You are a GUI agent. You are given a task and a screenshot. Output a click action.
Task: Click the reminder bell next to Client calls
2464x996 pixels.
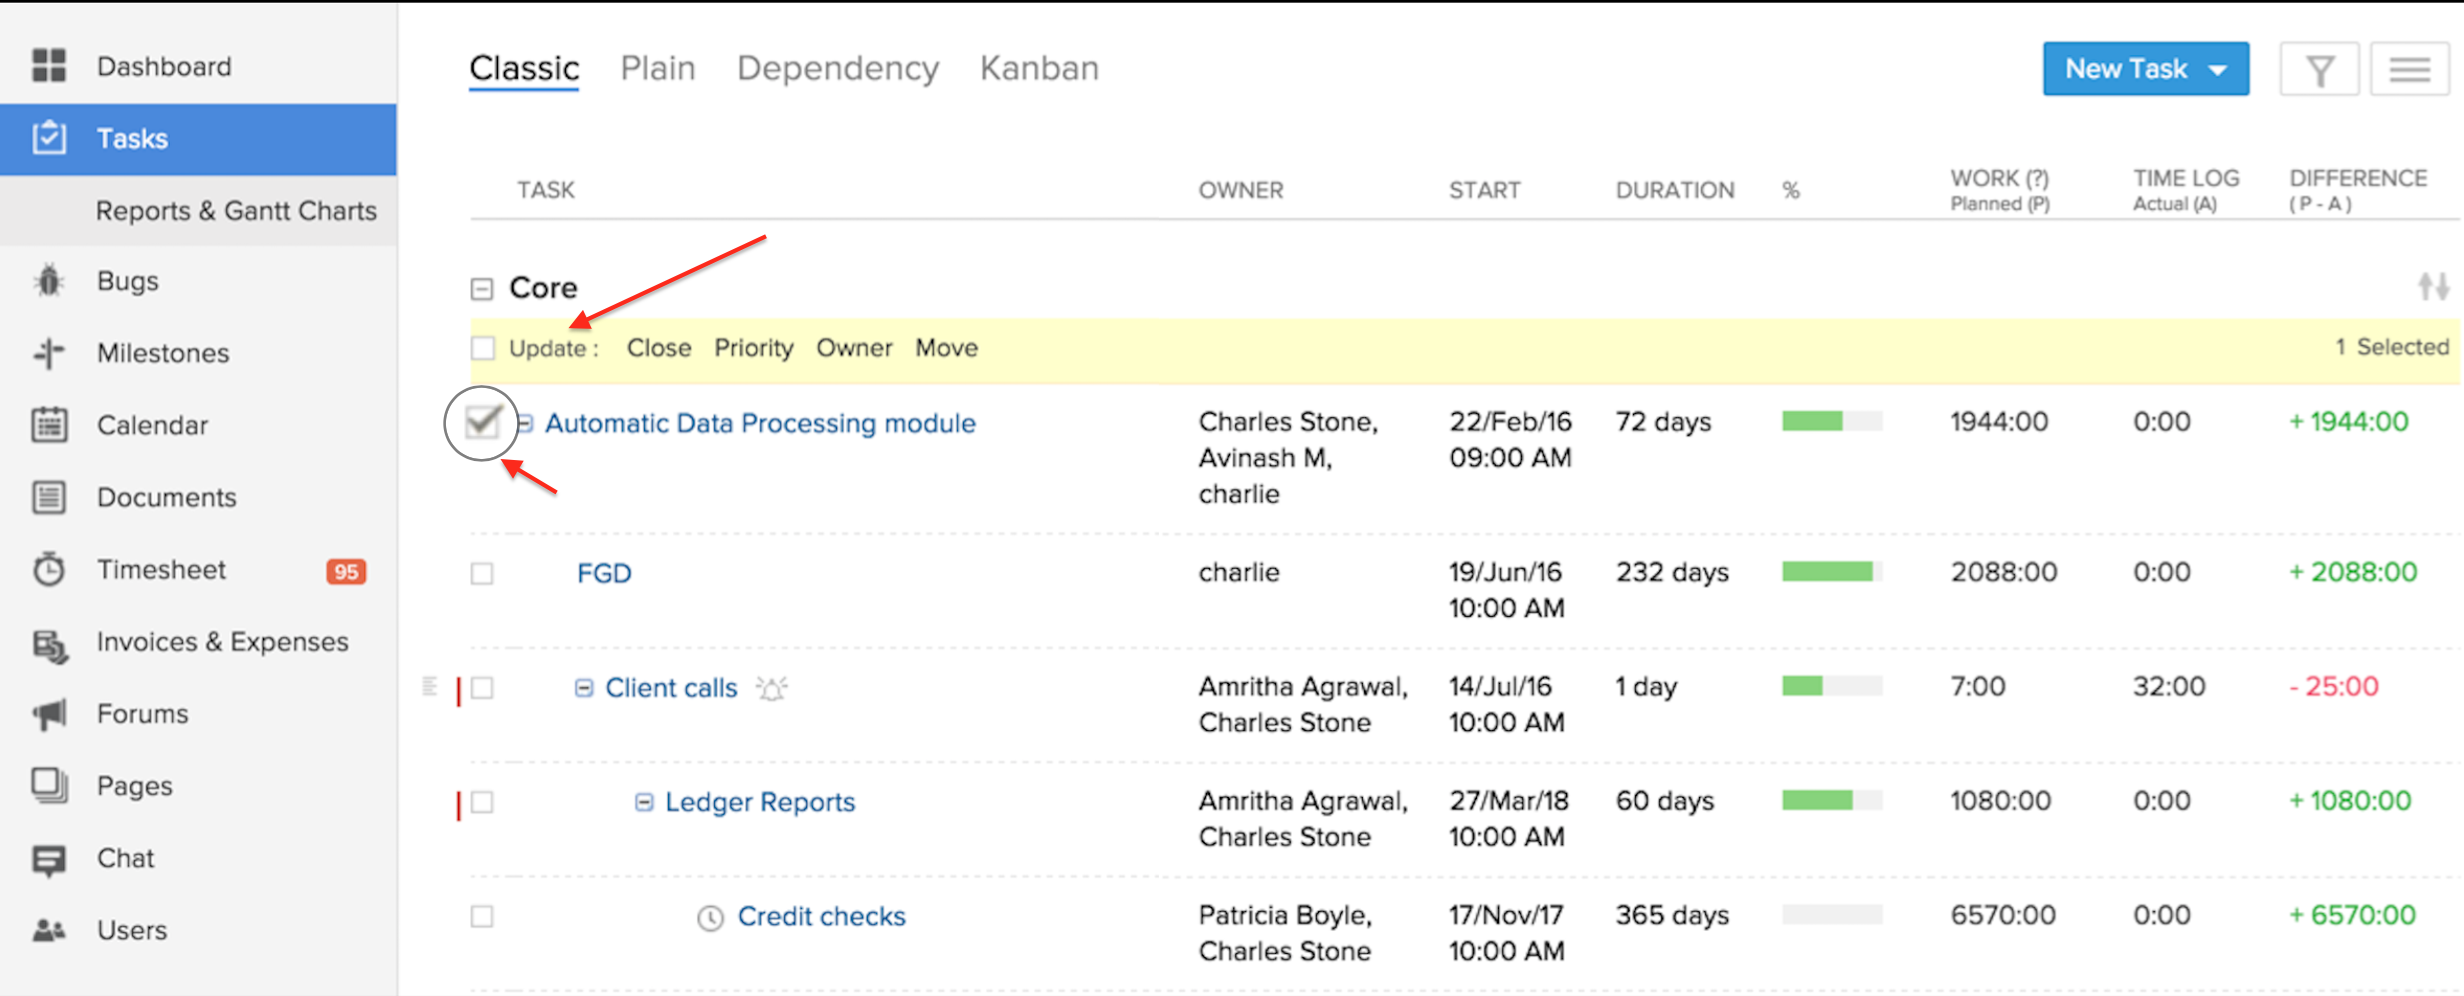(x=771, y=688)
